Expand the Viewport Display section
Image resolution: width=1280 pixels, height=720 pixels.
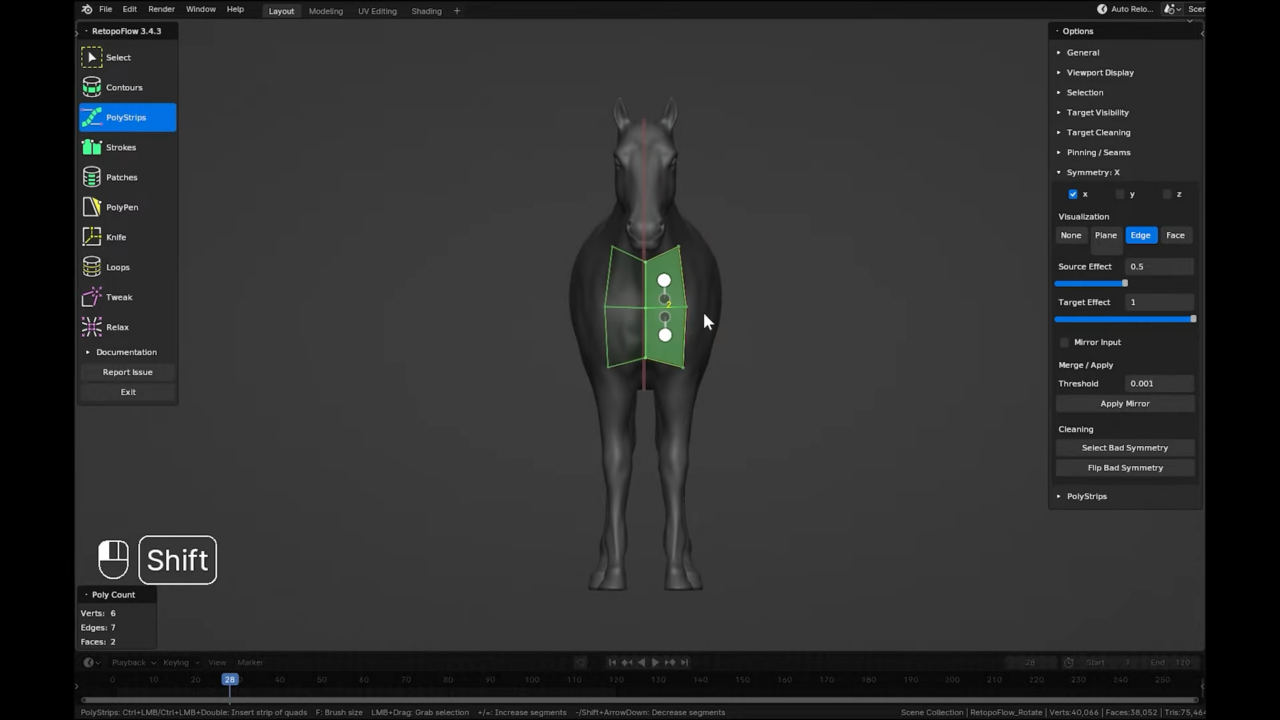[x=1100, y=72]
